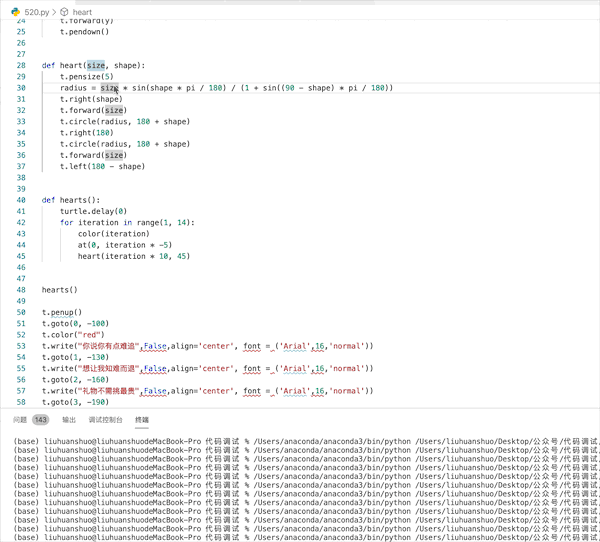Place cursor on highlighted size parameter
Image resolution: width=600 pixels, height=542 pixels.
[96, 65]
